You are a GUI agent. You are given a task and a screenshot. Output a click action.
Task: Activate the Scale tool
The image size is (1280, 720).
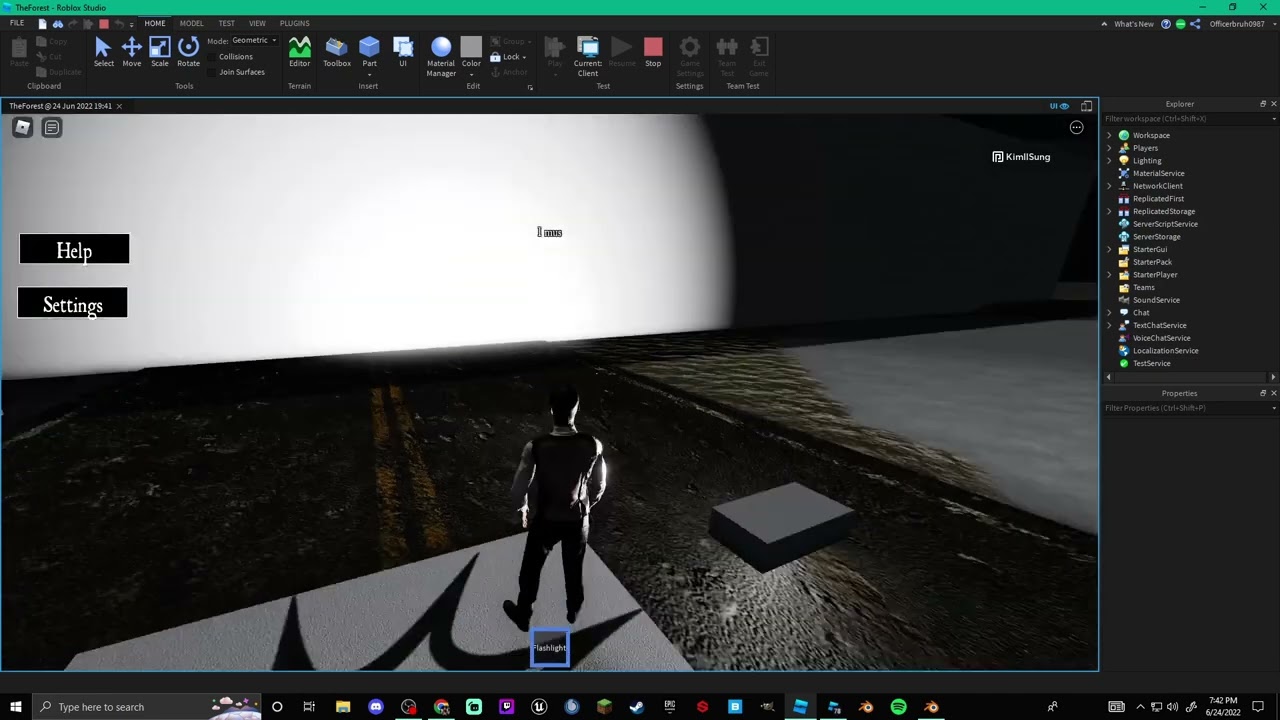click(160, 52)
